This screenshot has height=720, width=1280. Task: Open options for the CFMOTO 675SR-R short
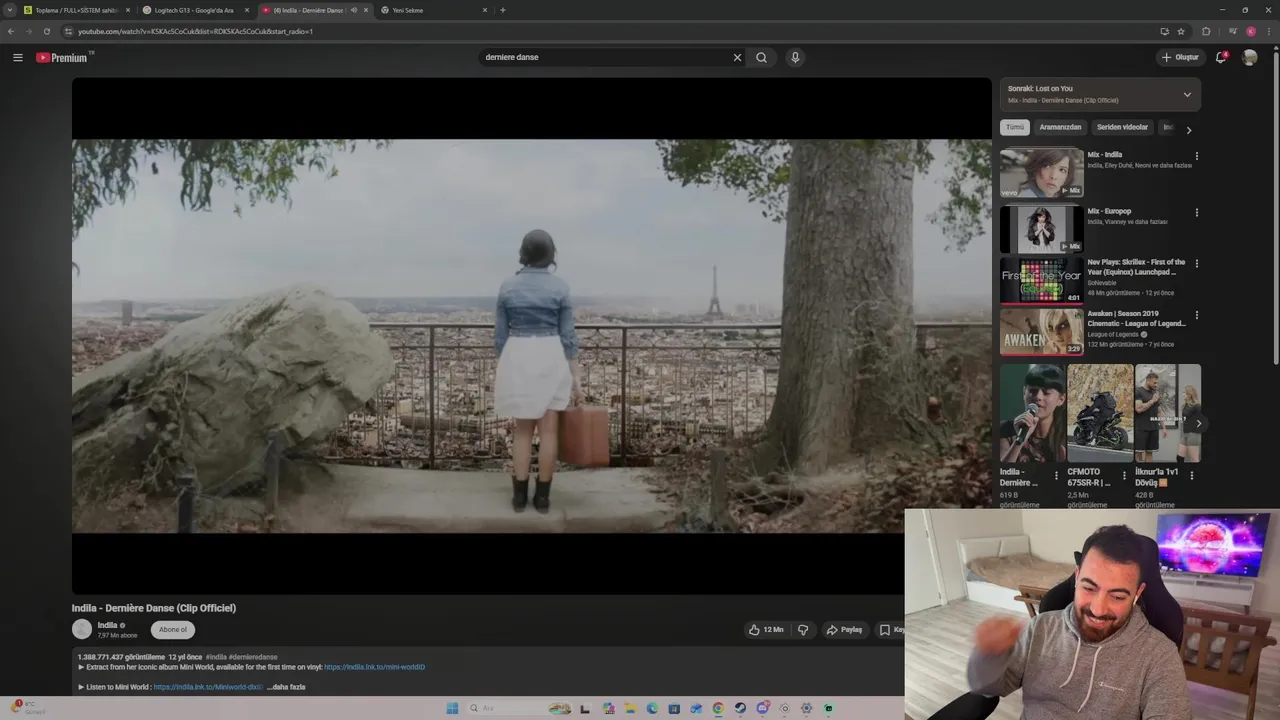[x=1124, y=475]
